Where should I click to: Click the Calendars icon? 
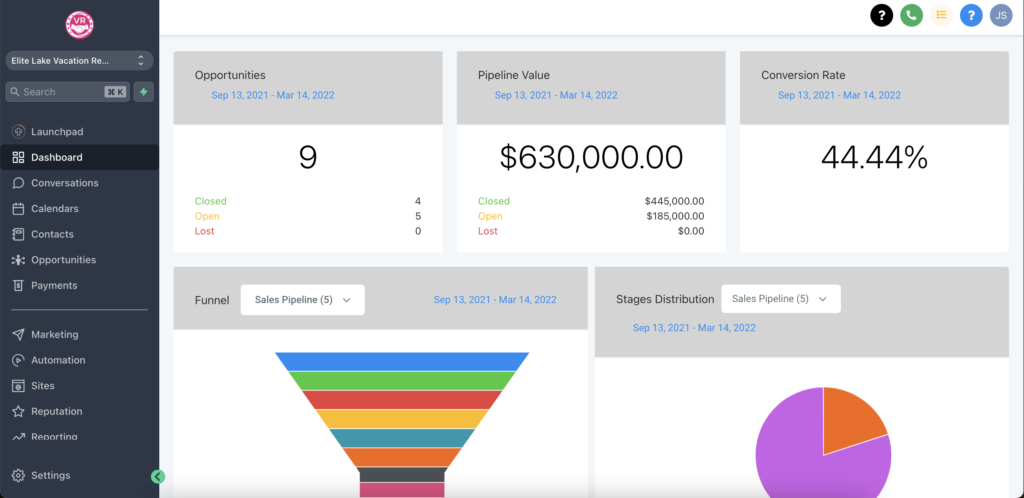(x=18, y=209)
